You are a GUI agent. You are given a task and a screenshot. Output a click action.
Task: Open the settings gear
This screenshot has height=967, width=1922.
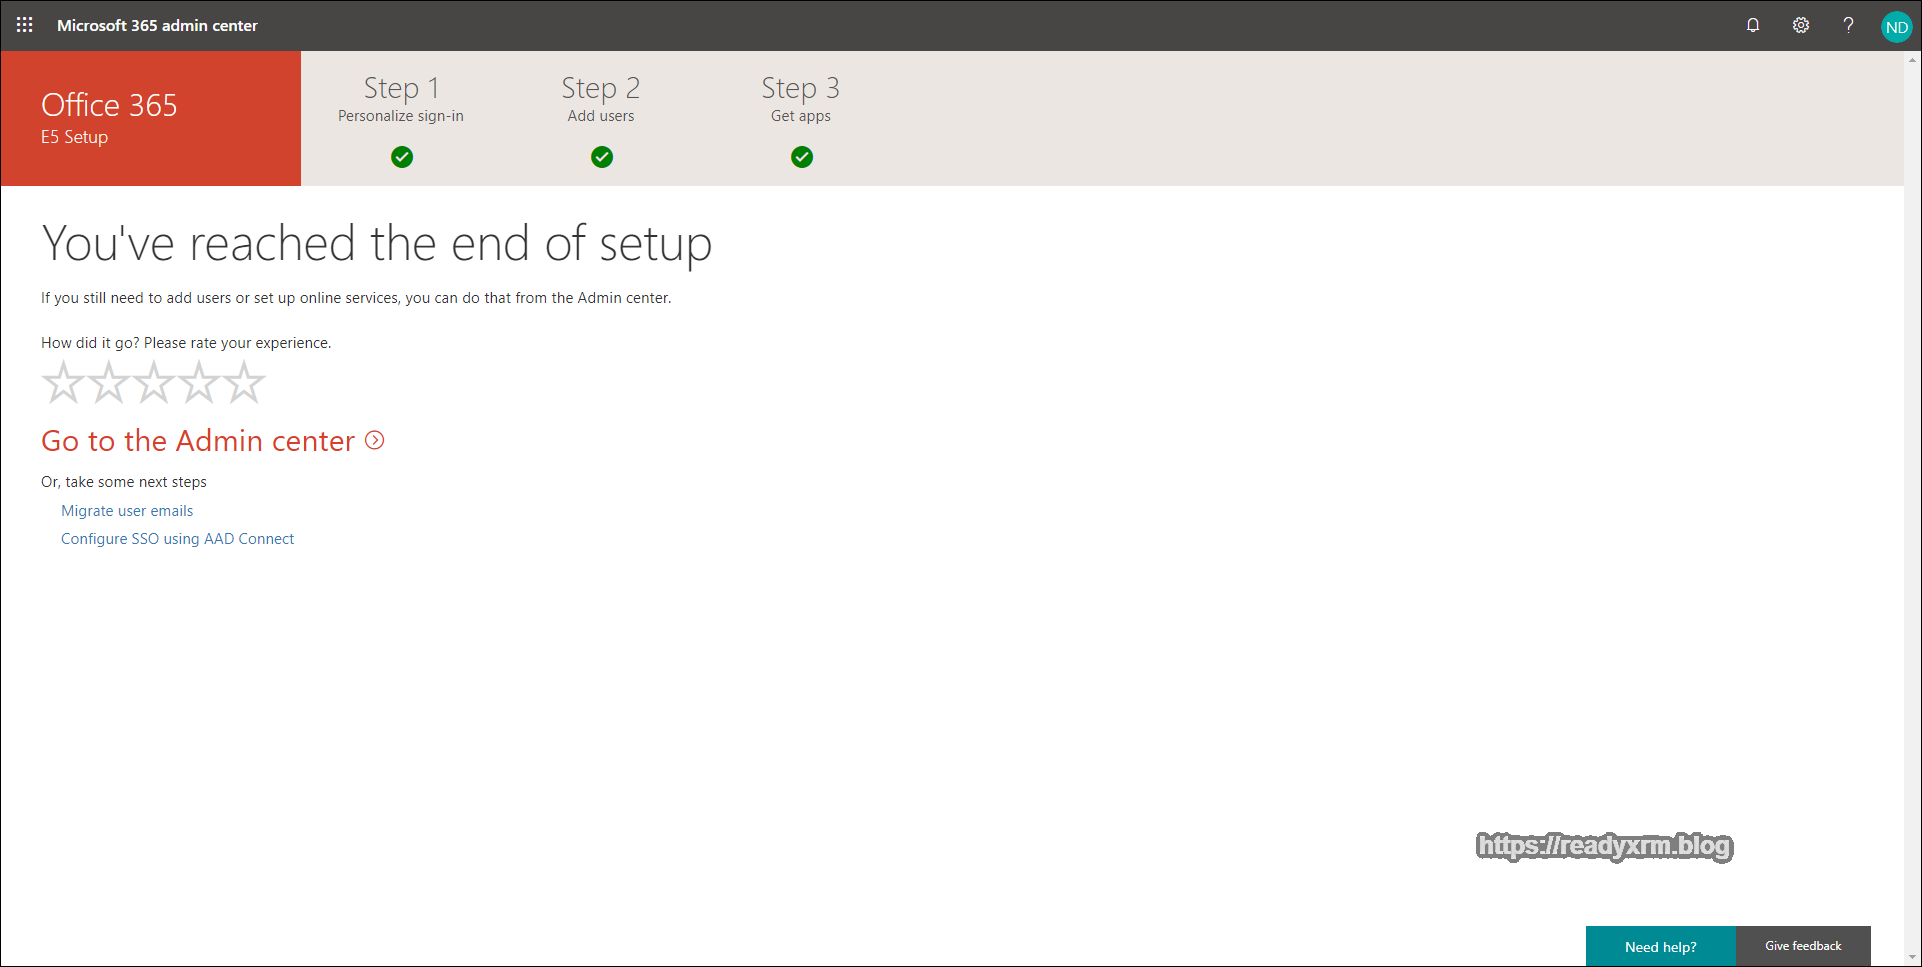[1800, 25]
